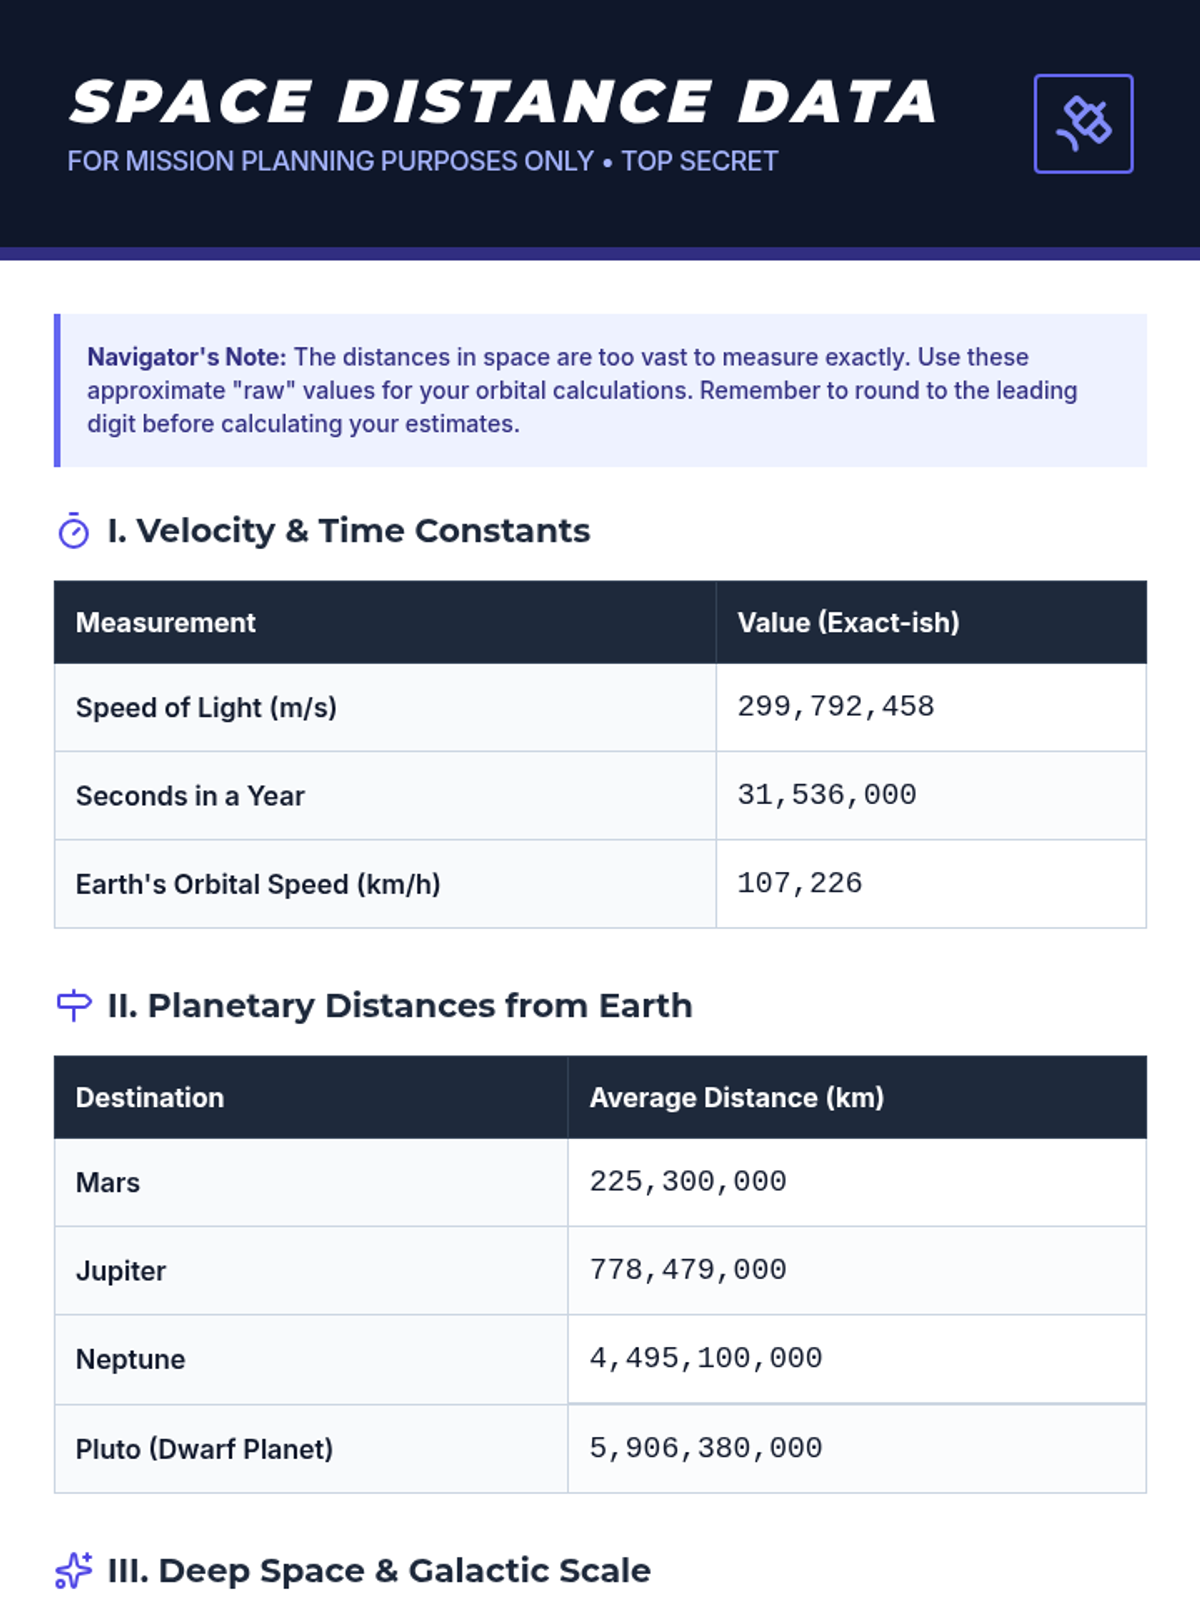Select the Speed of Light row label

(x=206, y=708)
